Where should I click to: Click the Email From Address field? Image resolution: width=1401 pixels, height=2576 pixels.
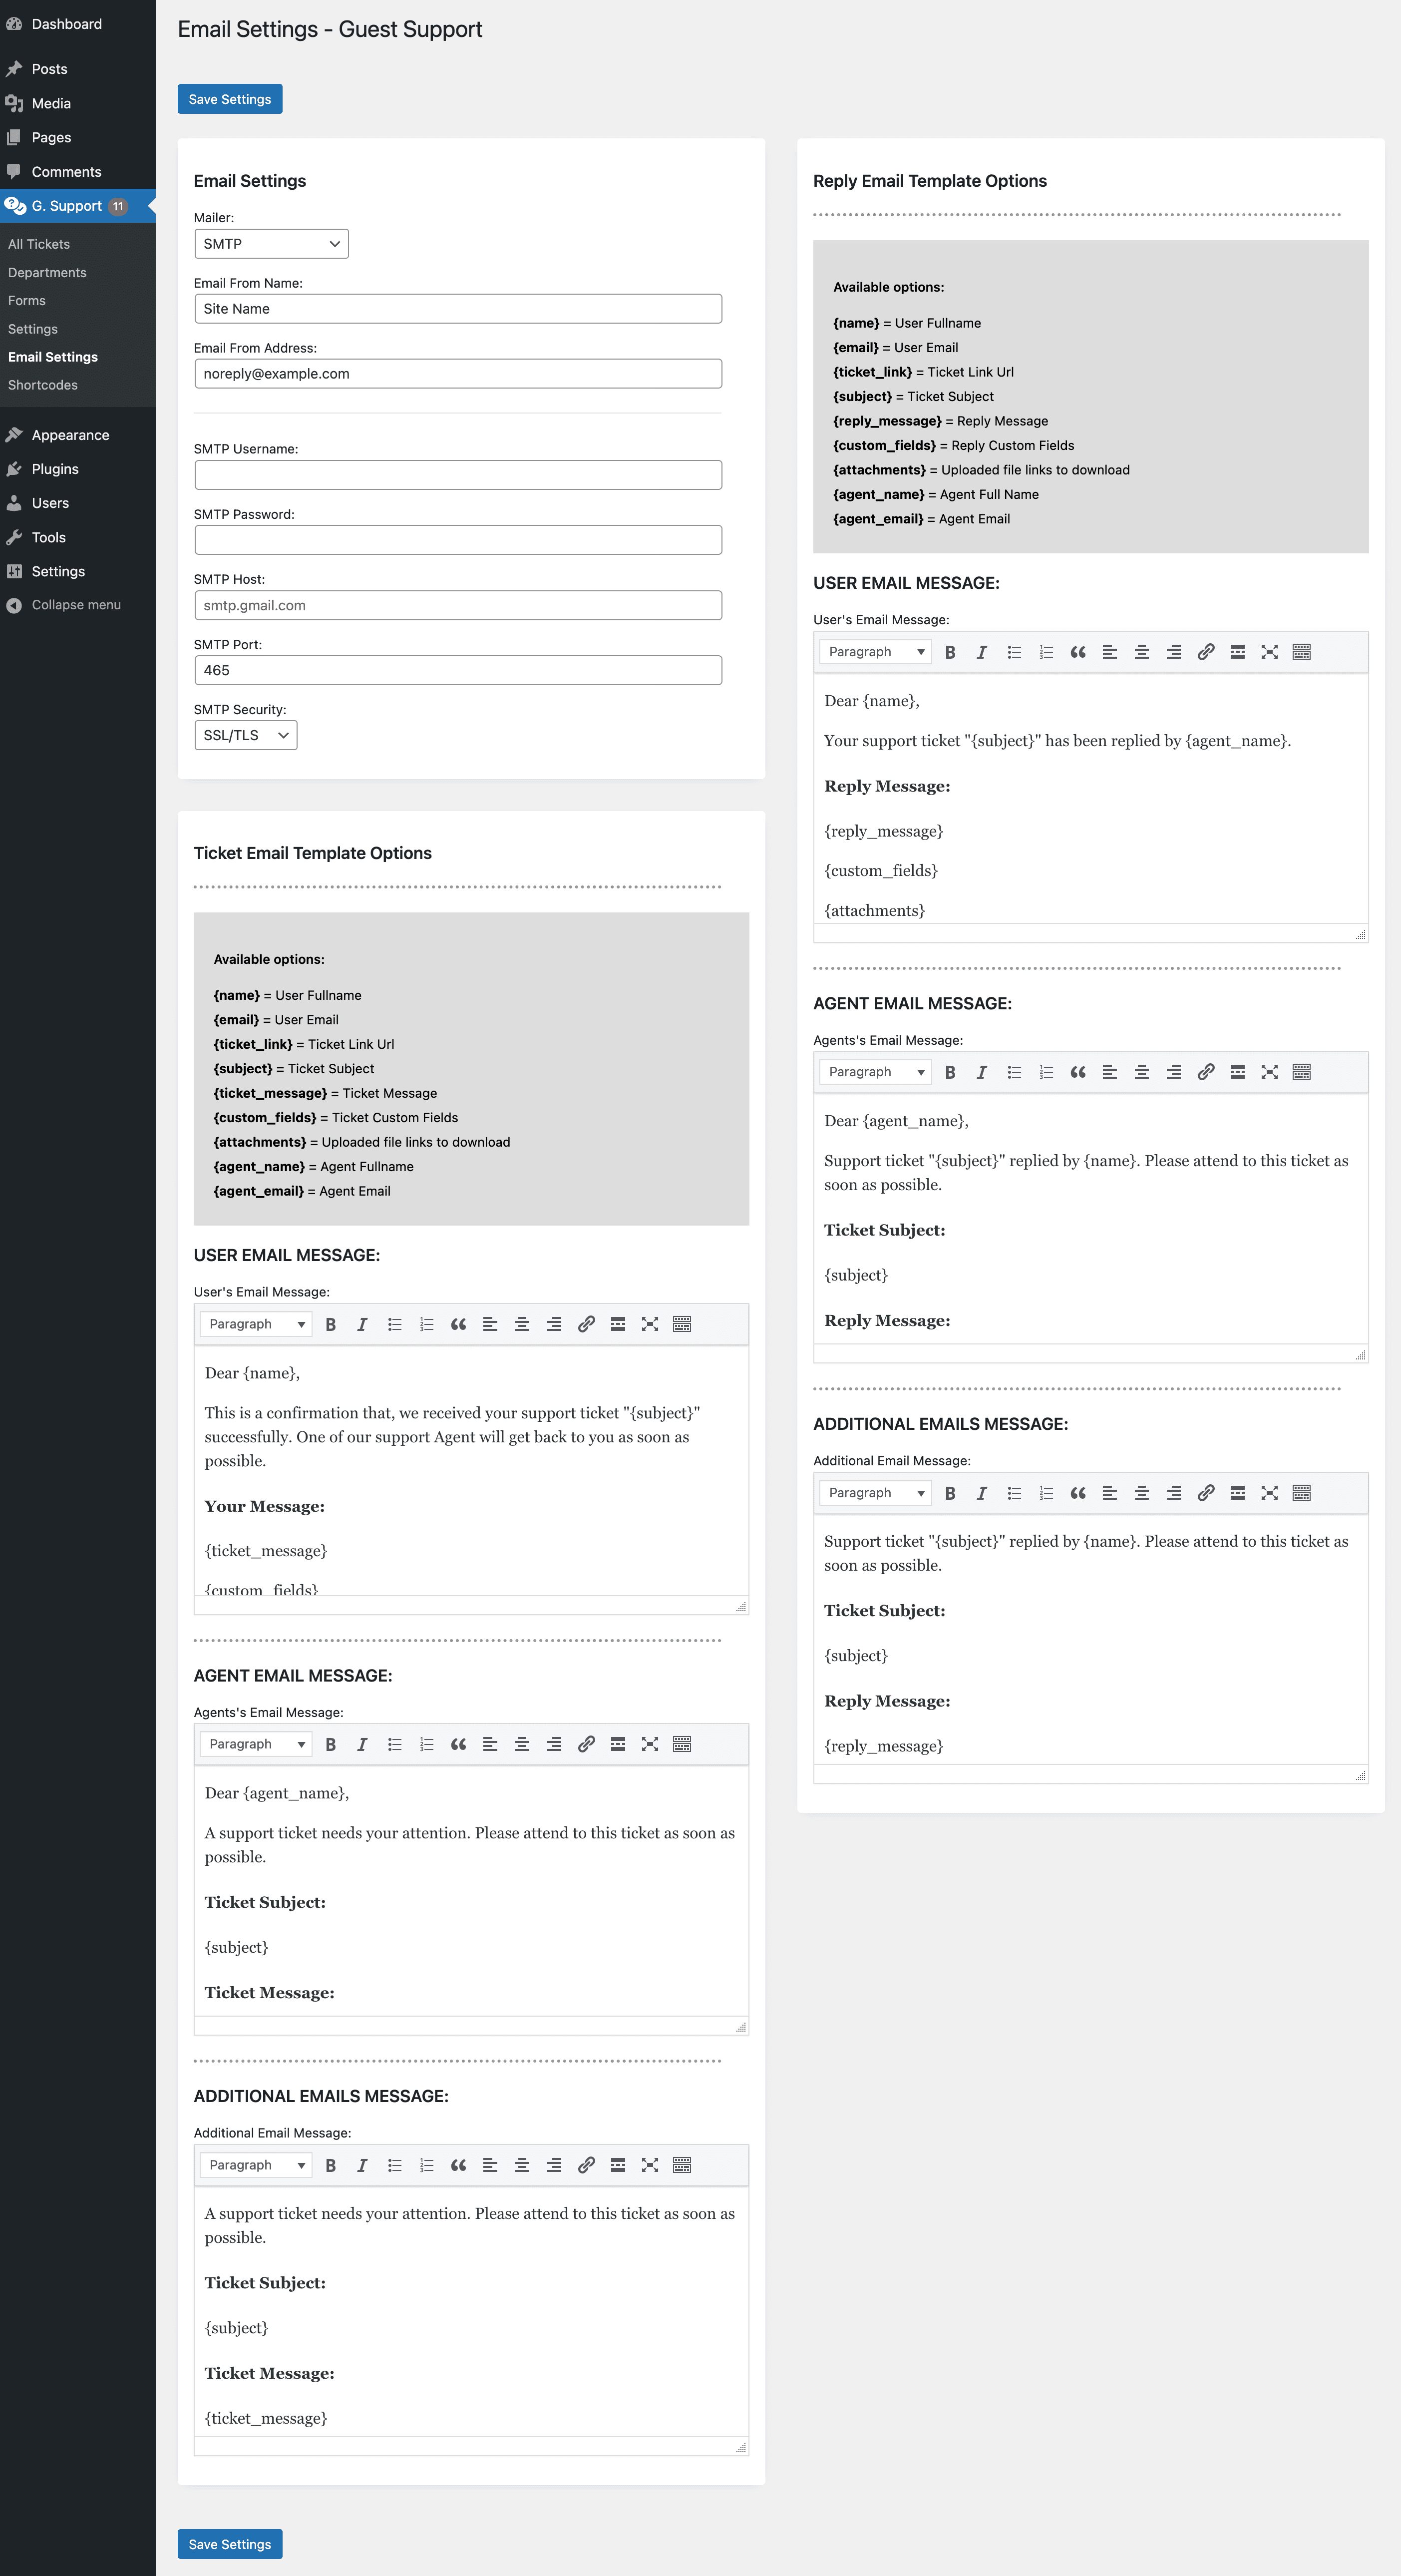click(458, 374)
